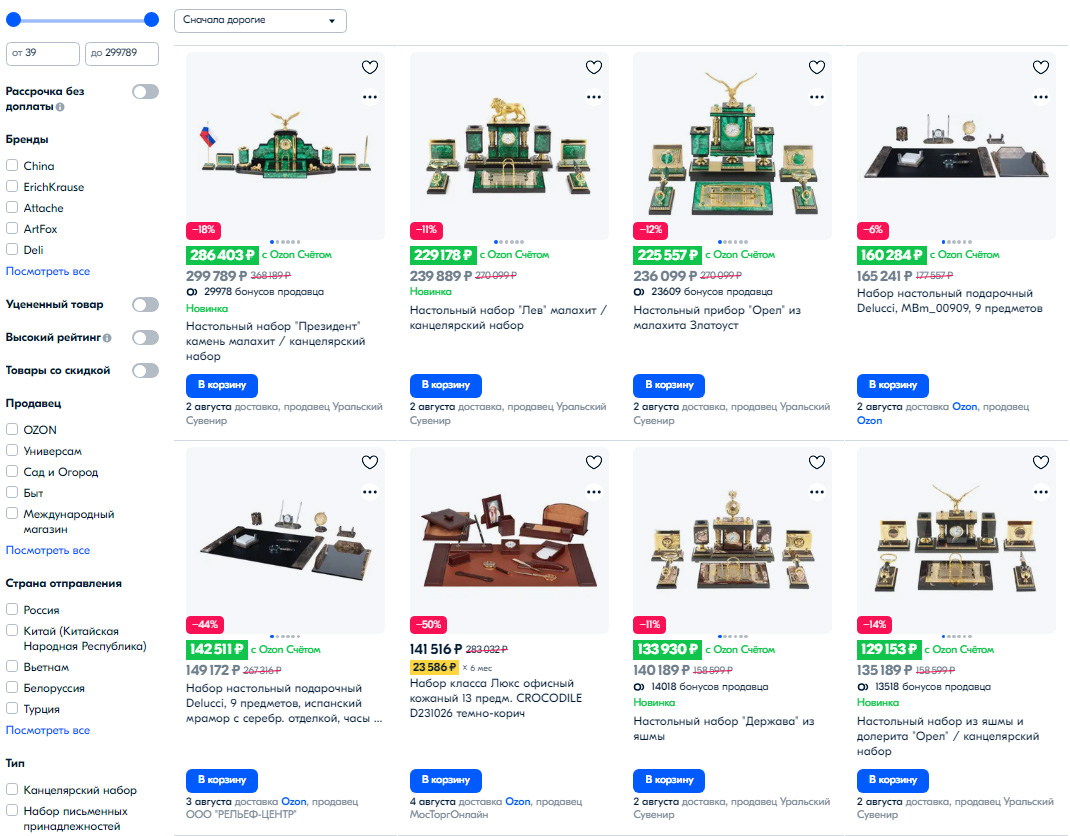Open the 'Сначала дорогие' sorting dropdown
This screenshot has width=1070, height=836.
(260, 20)
